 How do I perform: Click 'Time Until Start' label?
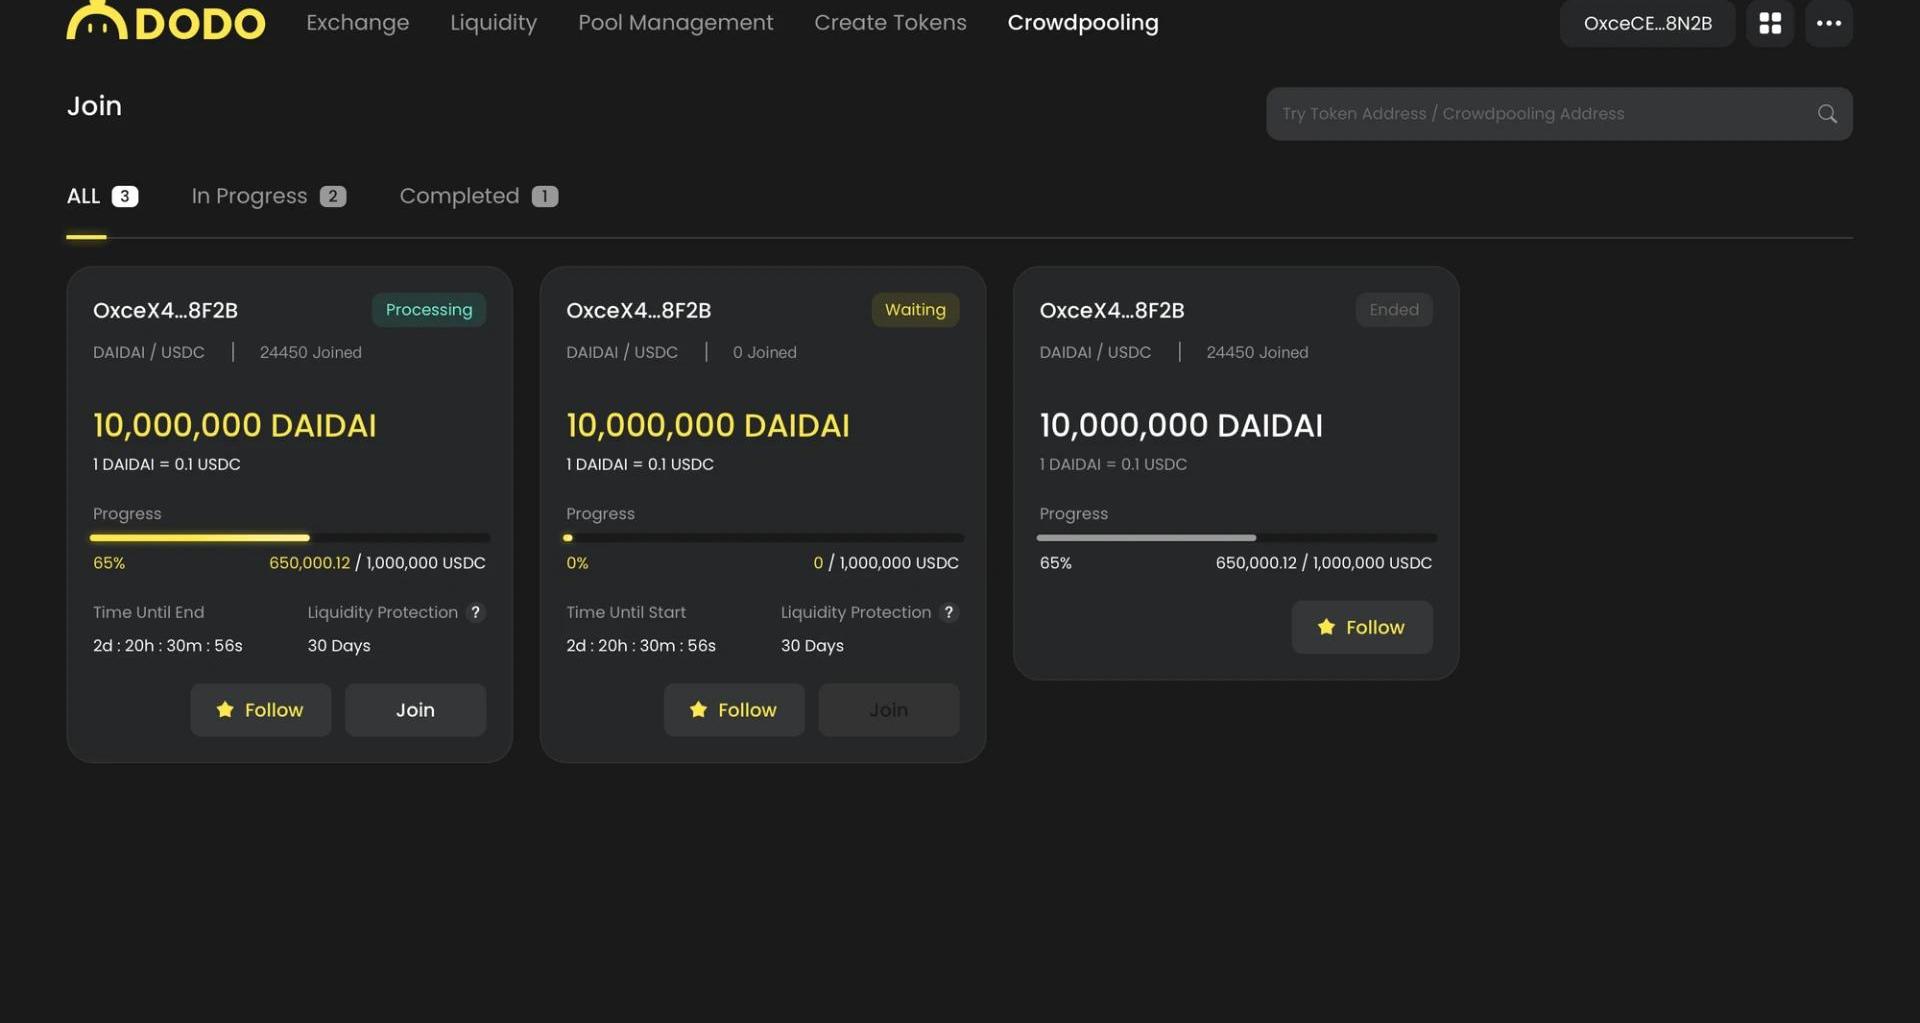point(626,612)
